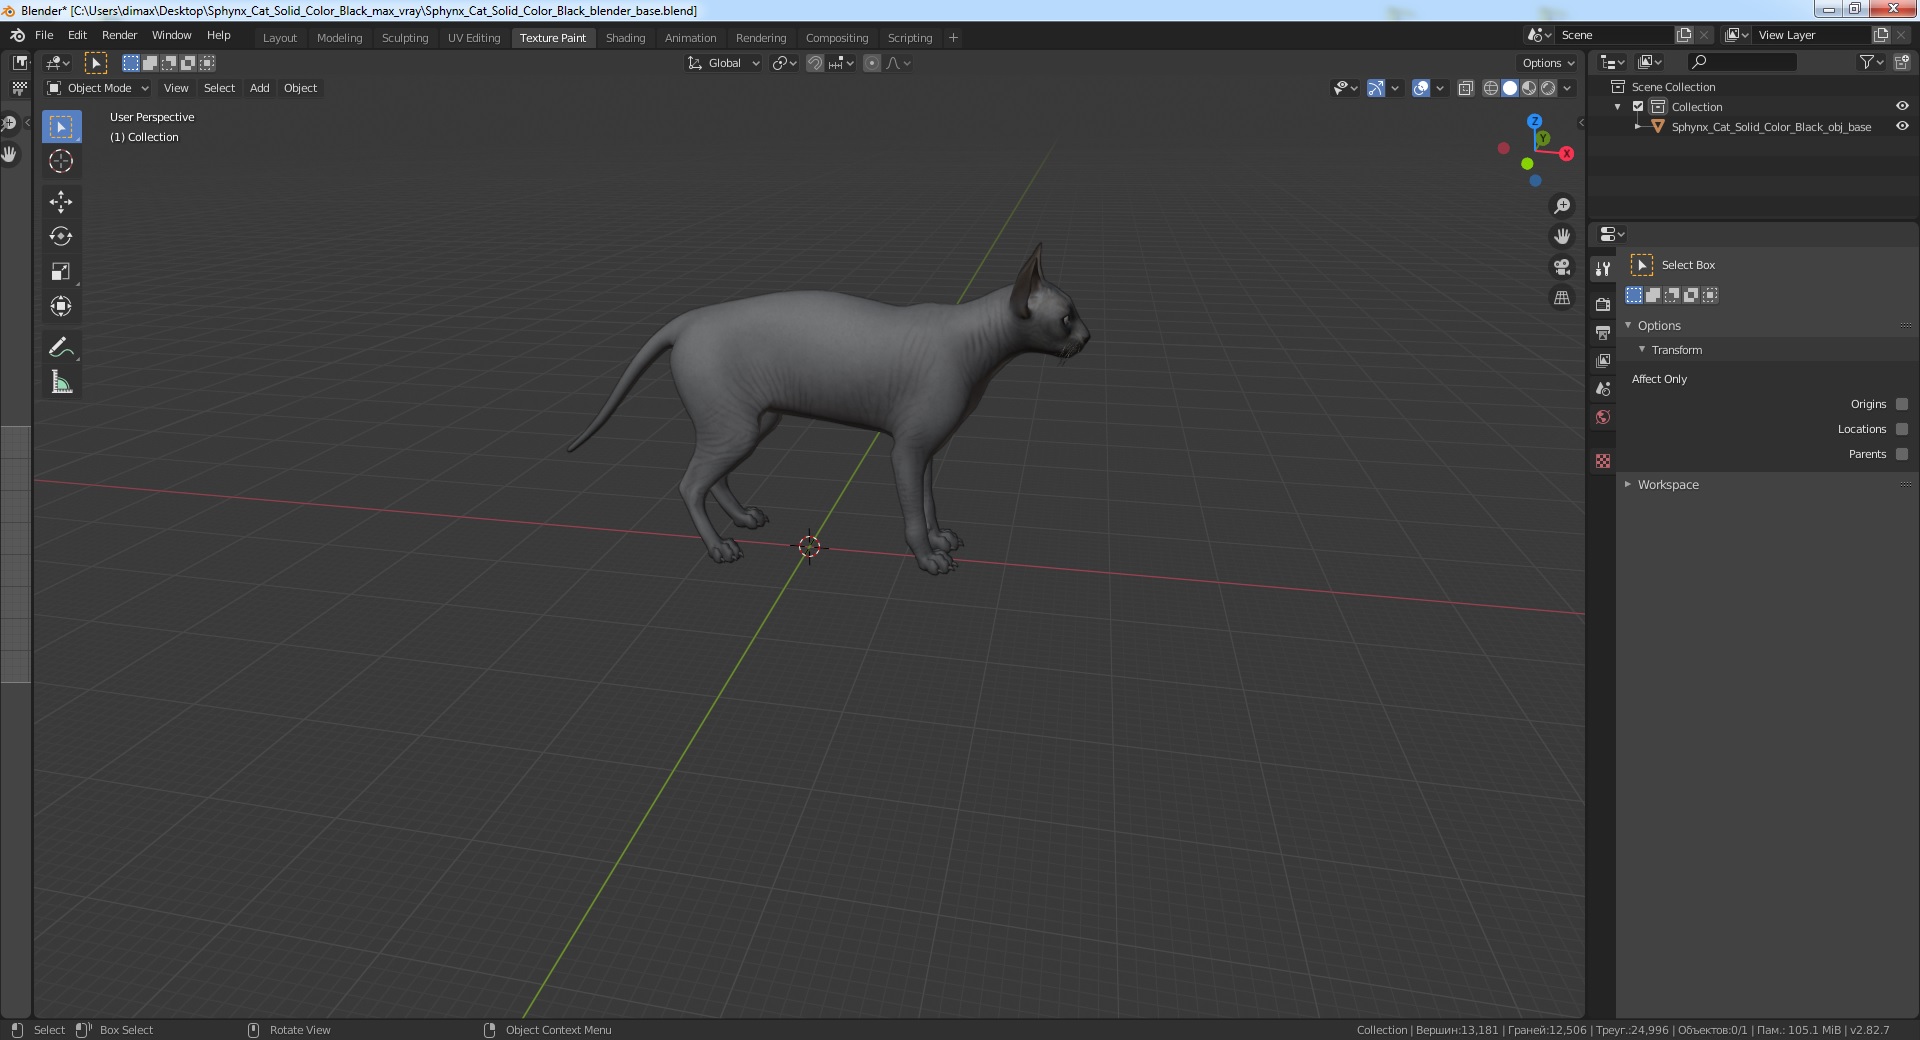The height and width of the screenshot is (1040, 1920).
Task: Open View Layer properties tab
Action: (1603, 360)
